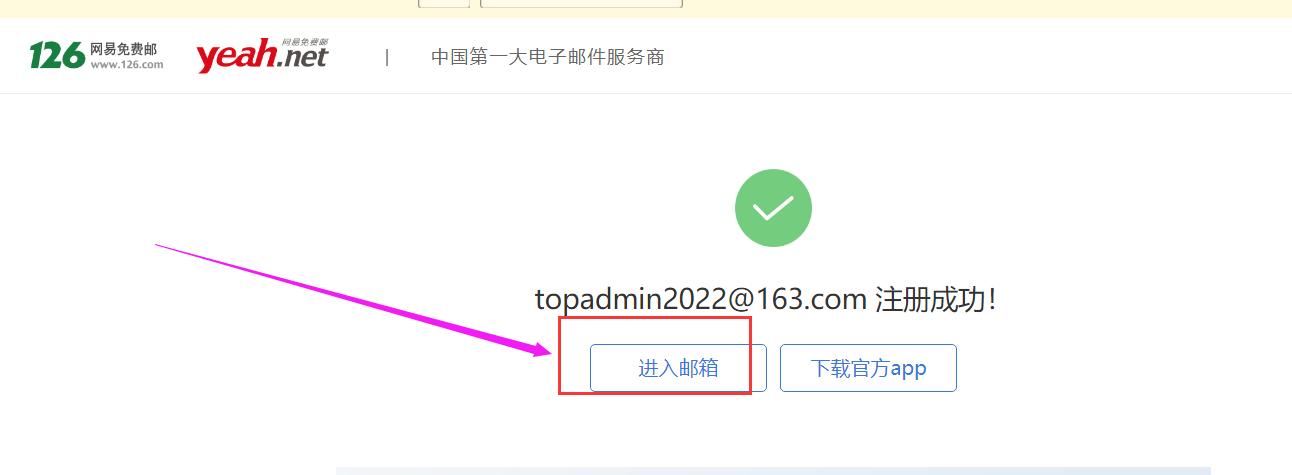
Task: Click the 下载官方app button
Action: point(868,368)
